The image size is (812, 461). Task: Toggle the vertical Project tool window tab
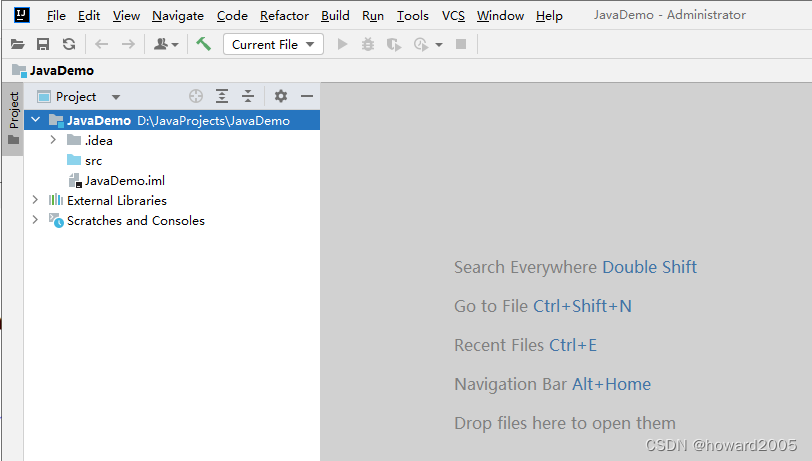(13, 119)
